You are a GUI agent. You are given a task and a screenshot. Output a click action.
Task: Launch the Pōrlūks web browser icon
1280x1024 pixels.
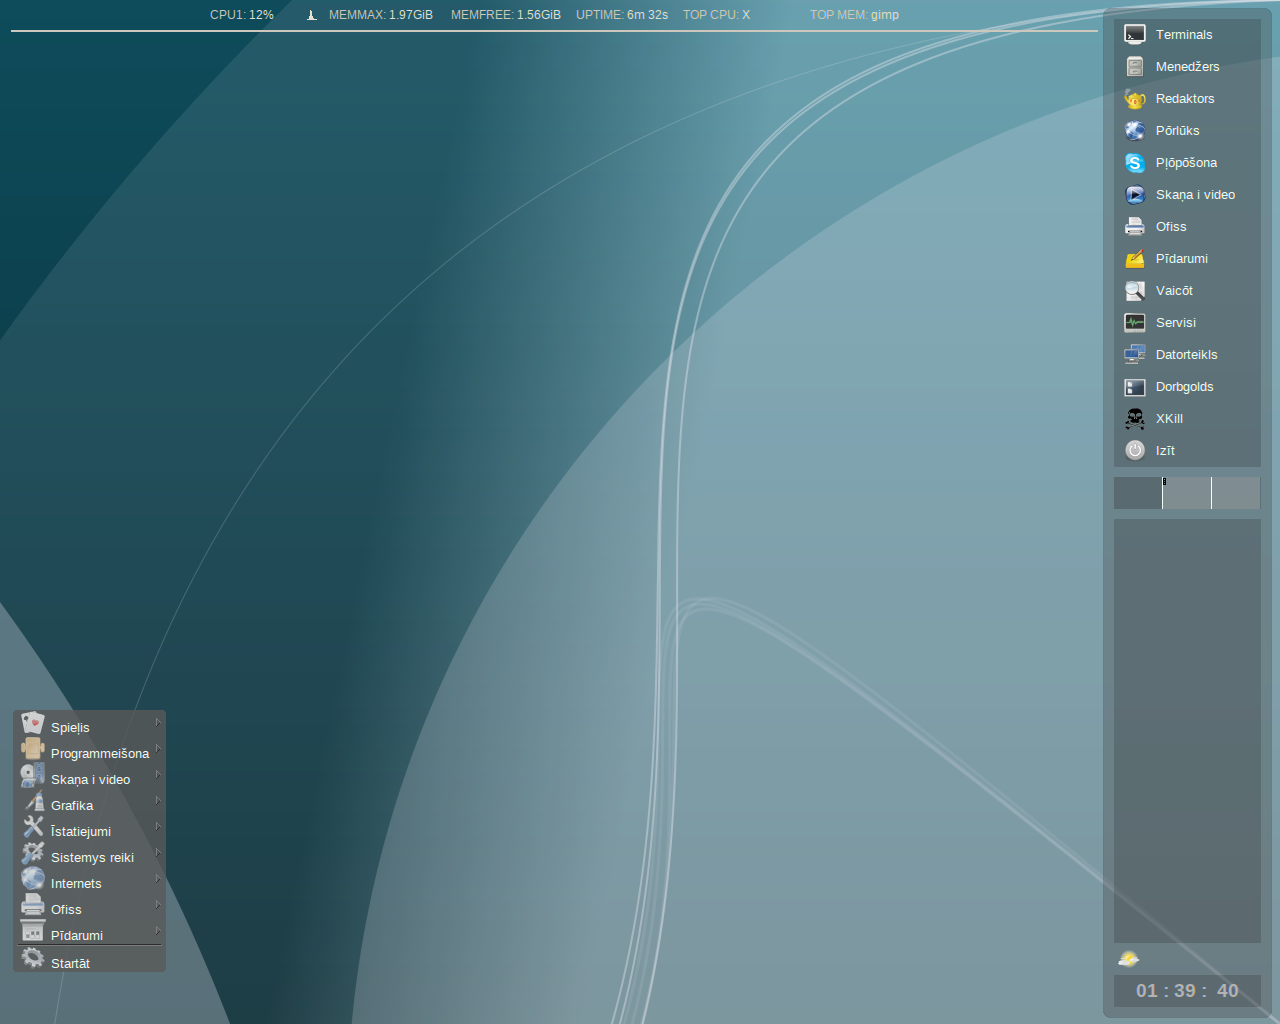pos(1135,131)
